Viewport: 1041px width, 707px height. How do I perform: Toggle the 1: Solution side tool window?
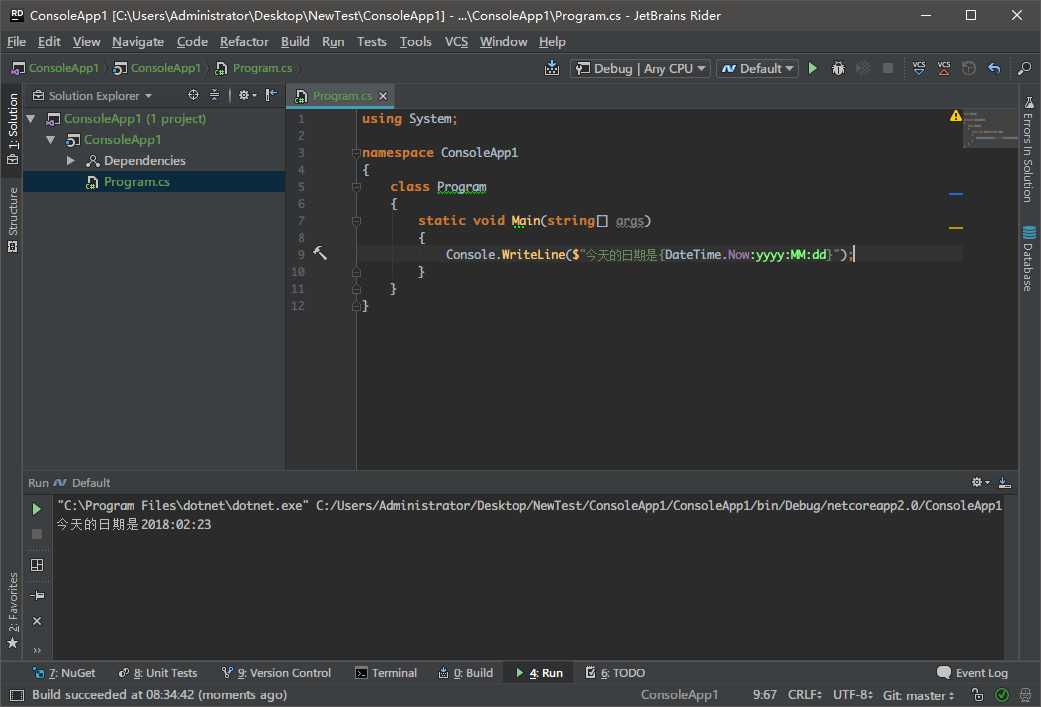(12, 128)
